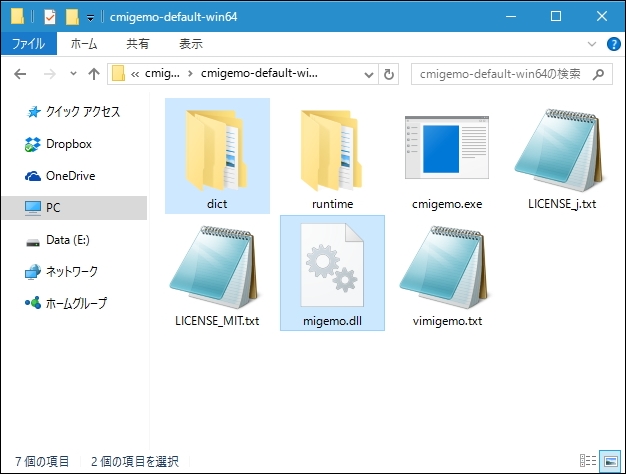Open the Quick Access Toolbar customize dropdown
Screen dimensions: 626x474
click(91, 18)
